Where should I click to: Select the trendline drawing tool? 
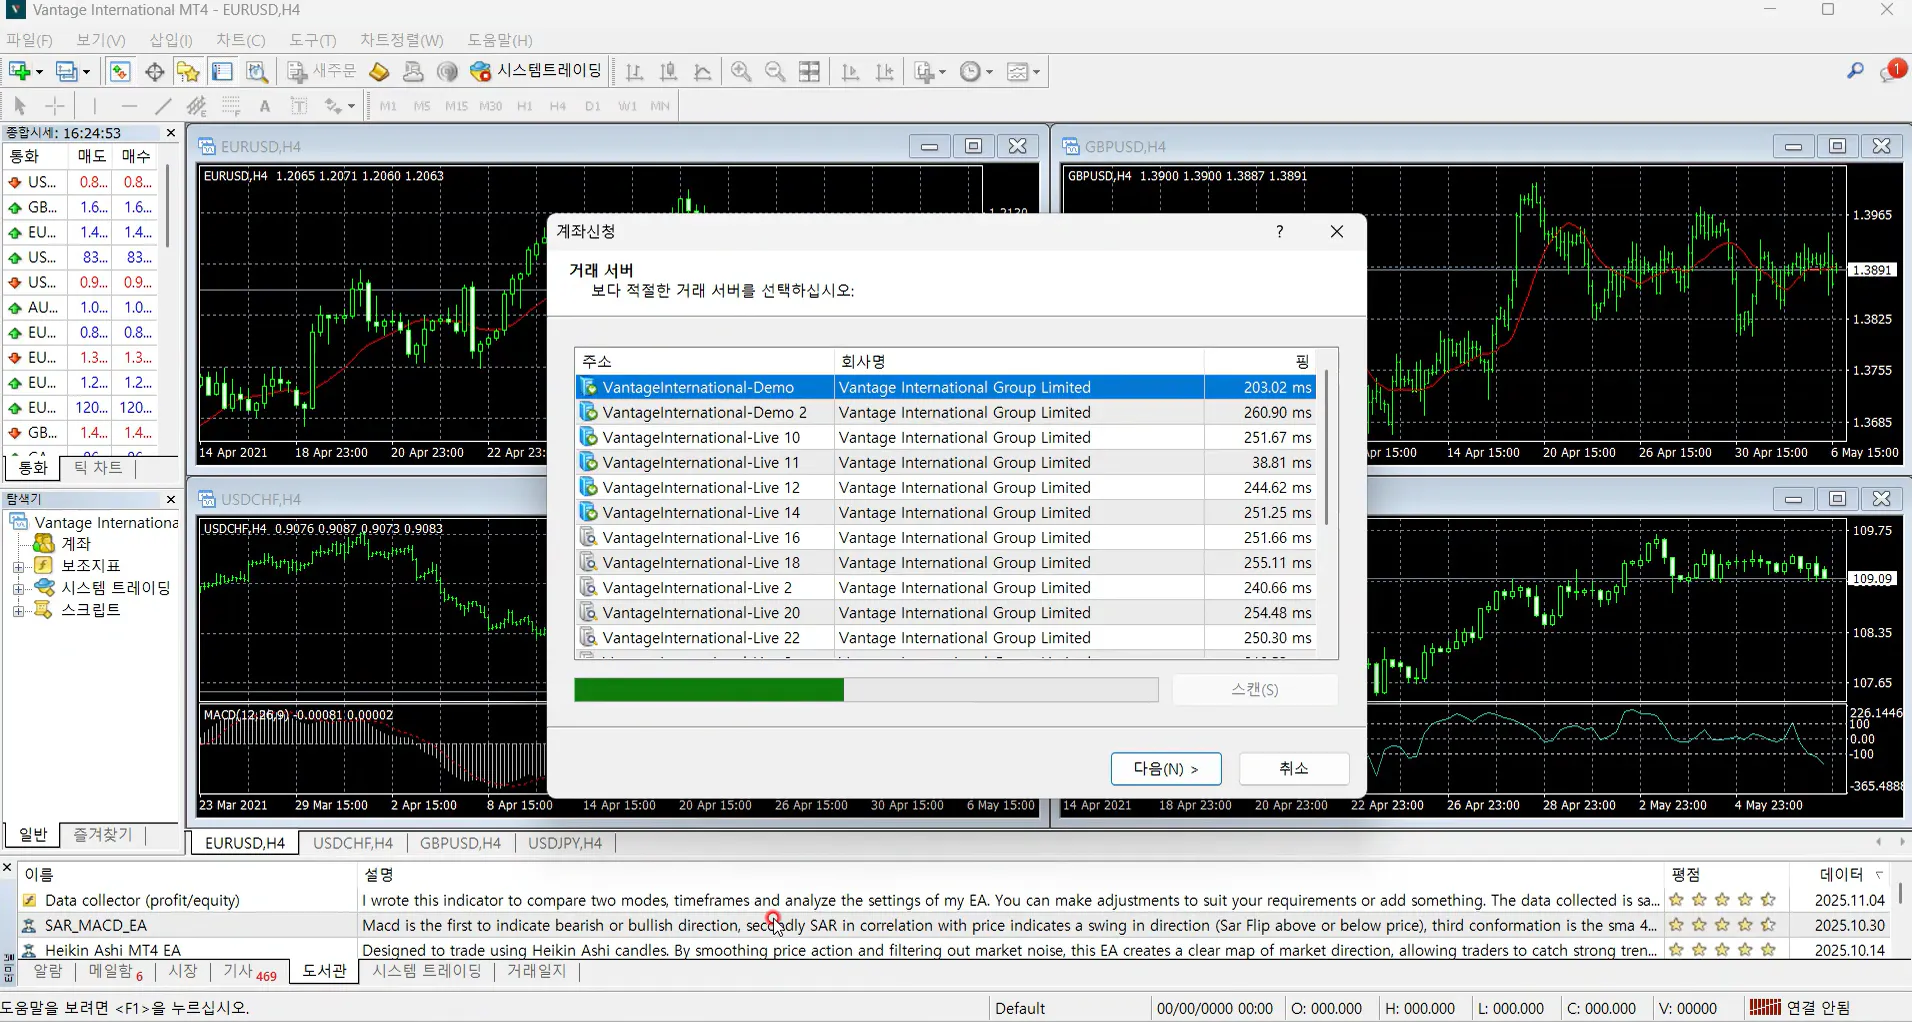coord(163,106)
